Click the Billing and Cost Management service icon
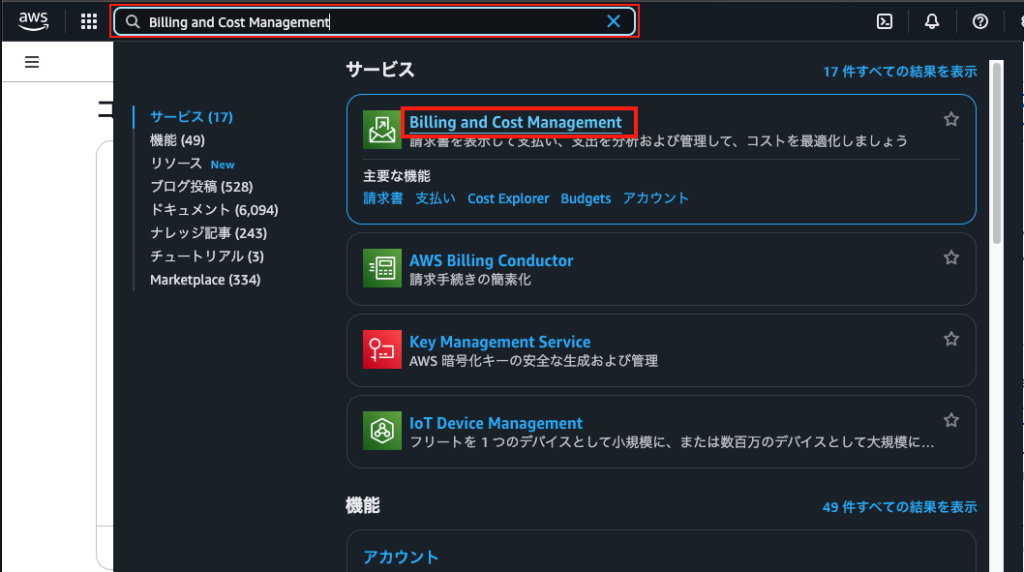Viewport: 1024px width, 572px height. coord(382,129)
